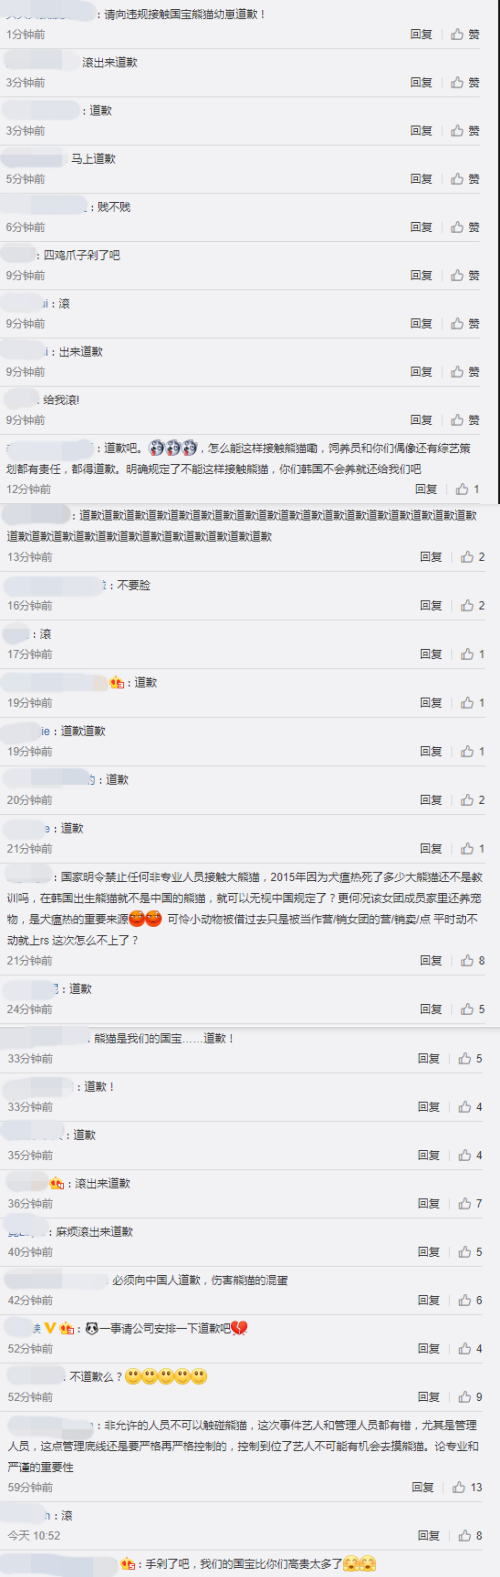Give a thumbs-up to '给我滚!' comment
Viewport: 500px width, 1577px height.
[465, 420]
